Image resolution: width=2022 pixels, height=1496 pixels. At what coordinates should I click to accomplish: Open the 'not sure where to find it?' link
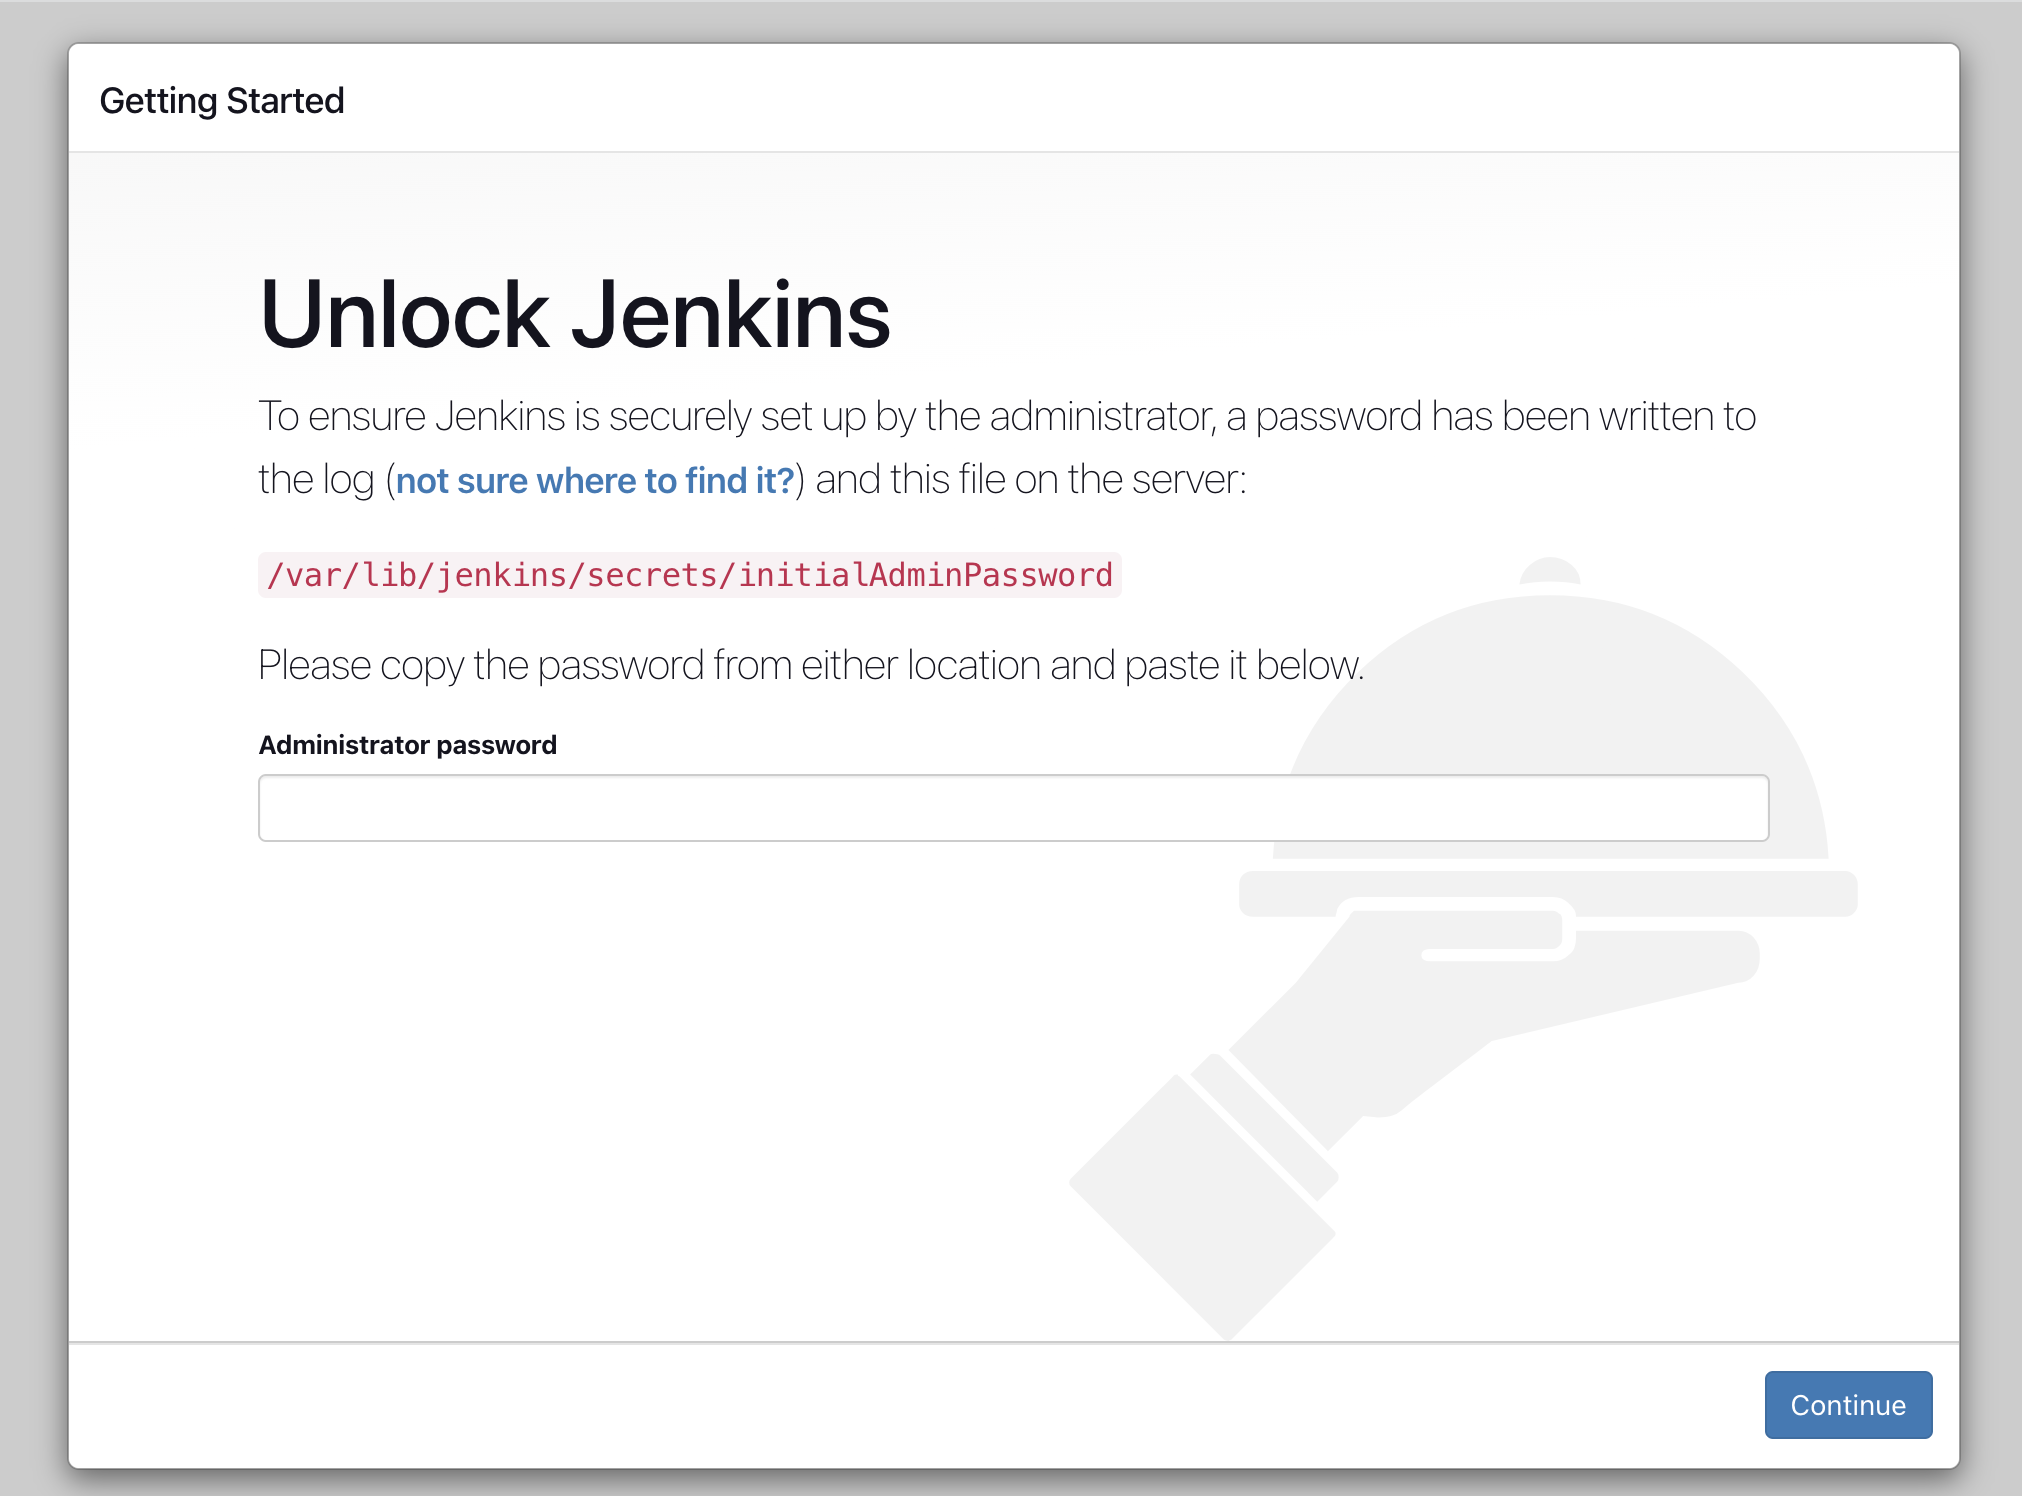595,481
